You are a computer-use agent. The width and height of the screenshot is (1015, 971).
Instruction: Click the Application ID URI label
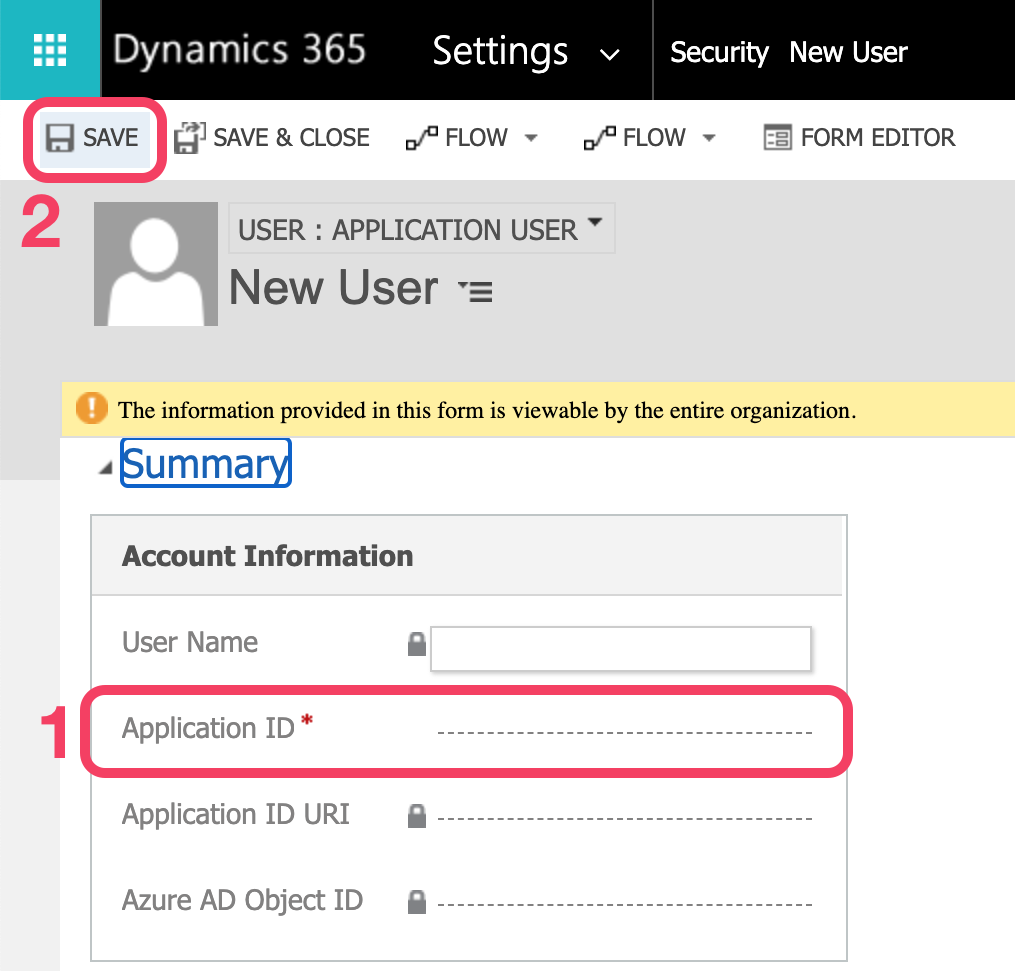(x=236, y=814)
